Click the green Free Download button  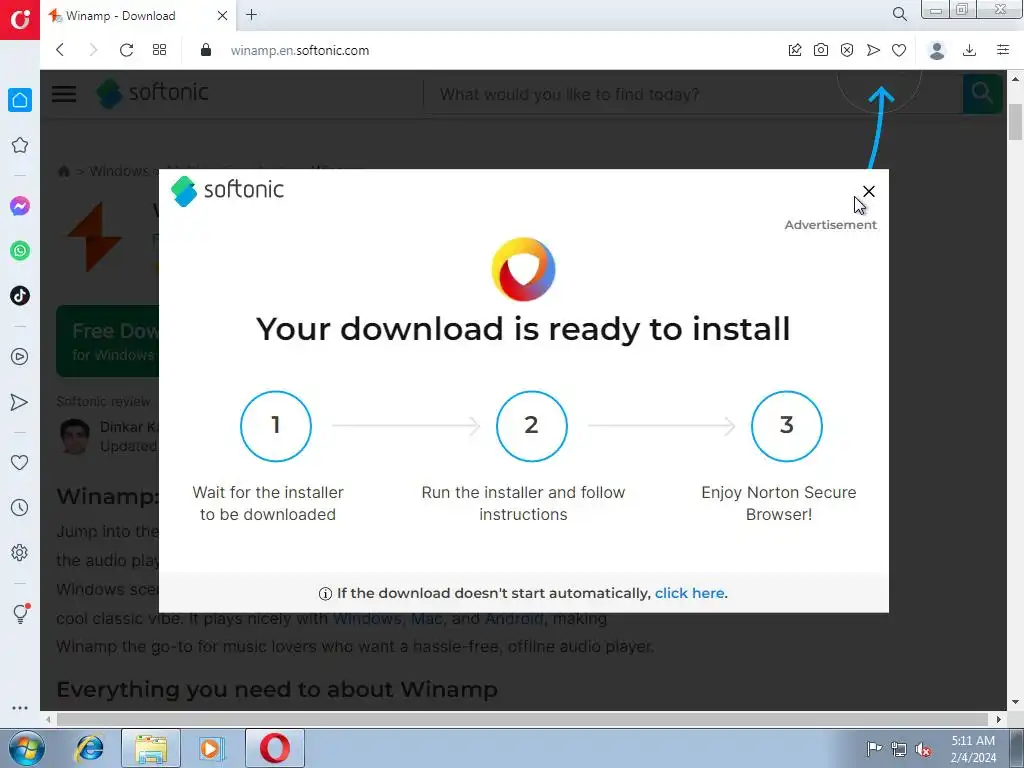[x=108, y=342]
